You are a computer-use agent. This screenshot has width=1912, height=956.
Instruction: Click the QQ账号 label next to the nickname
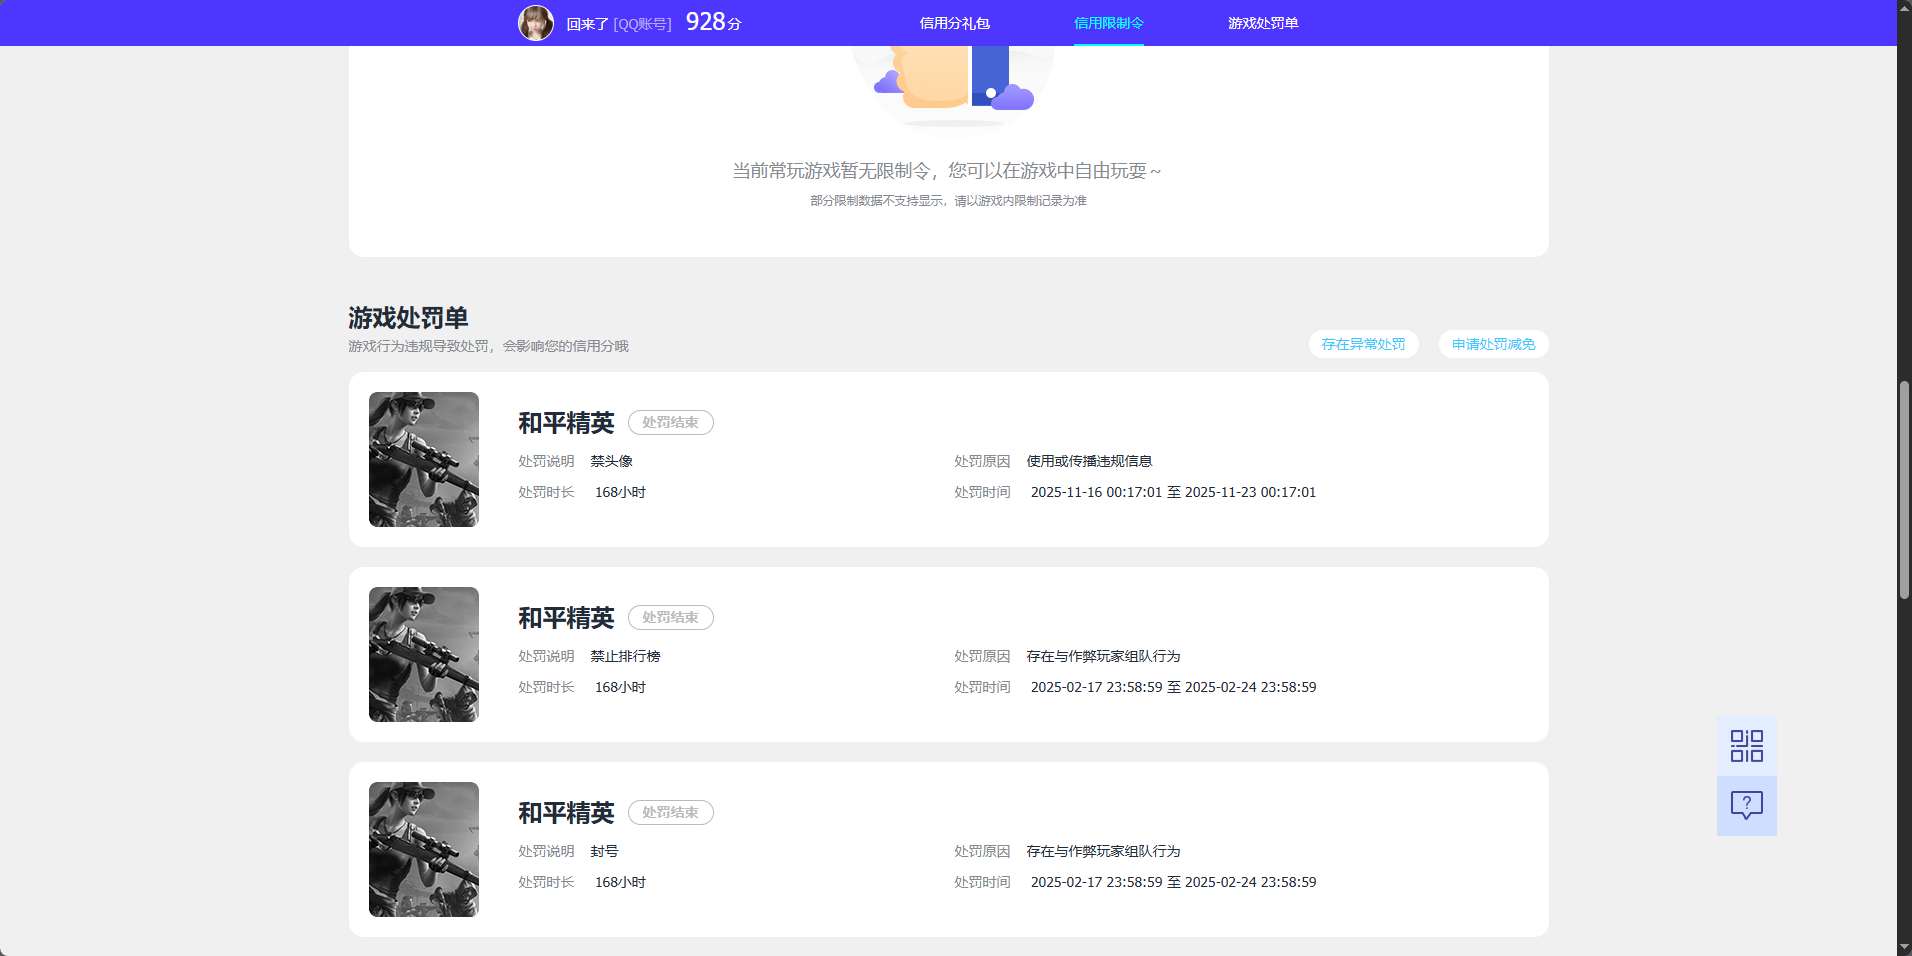pos(644,22)
